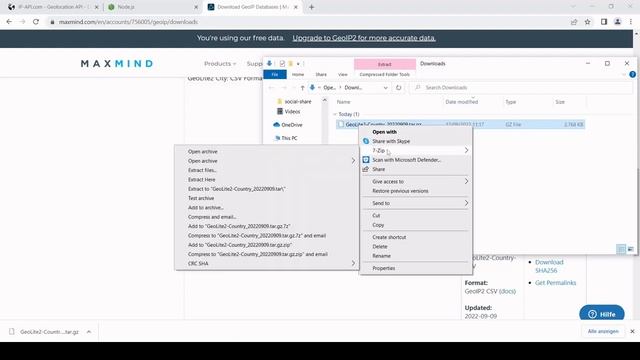The height and width of the screenshot is (360, 640).
Task: Choose Rename from the context menu
Action: pyautogui.click(x=382, y=256)
